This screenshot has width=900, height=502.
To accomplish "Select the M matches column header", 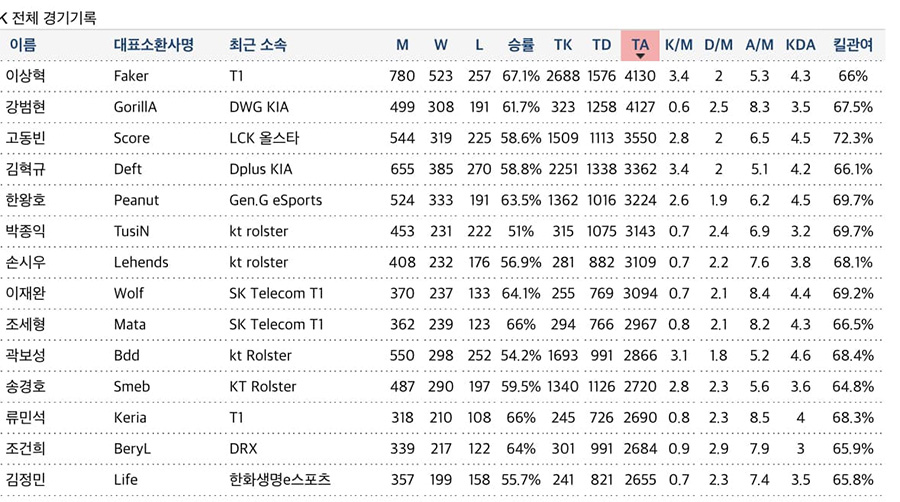I will coord(402,45).
